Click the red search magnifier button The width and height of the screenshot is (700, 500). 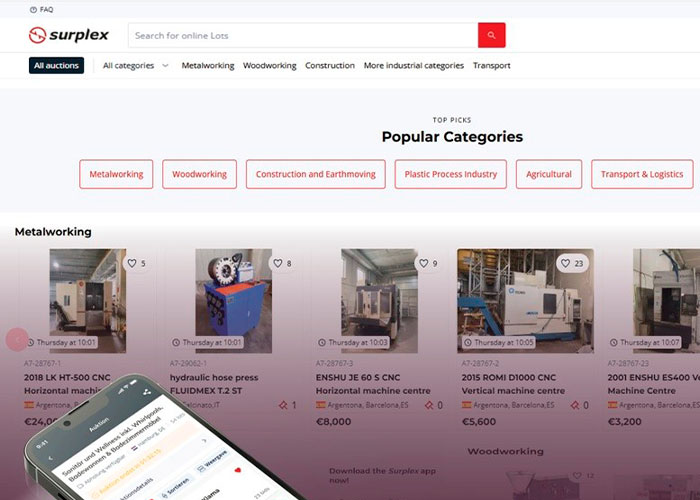[x=492, y=35]
